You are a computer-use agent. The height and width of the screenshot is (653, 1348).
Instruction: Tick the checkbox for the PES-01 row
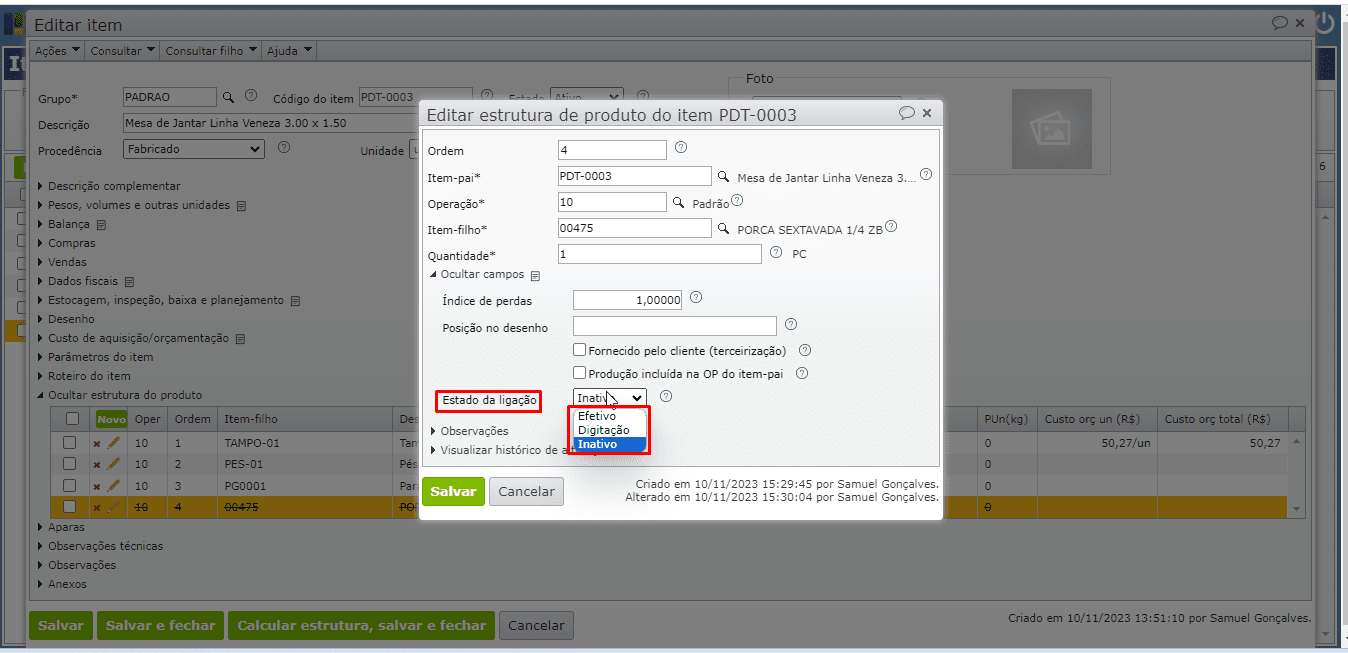[70, 464]
